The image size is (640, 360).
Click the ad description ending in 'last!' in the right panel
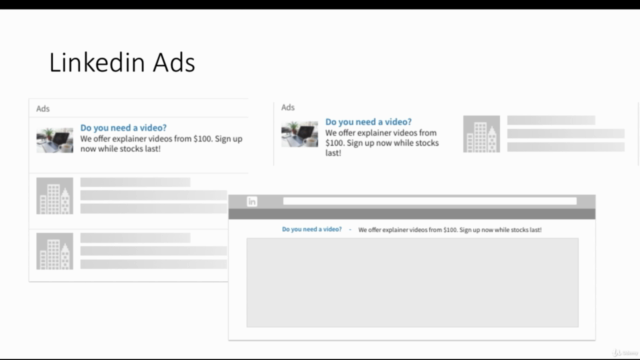point(382,143)
